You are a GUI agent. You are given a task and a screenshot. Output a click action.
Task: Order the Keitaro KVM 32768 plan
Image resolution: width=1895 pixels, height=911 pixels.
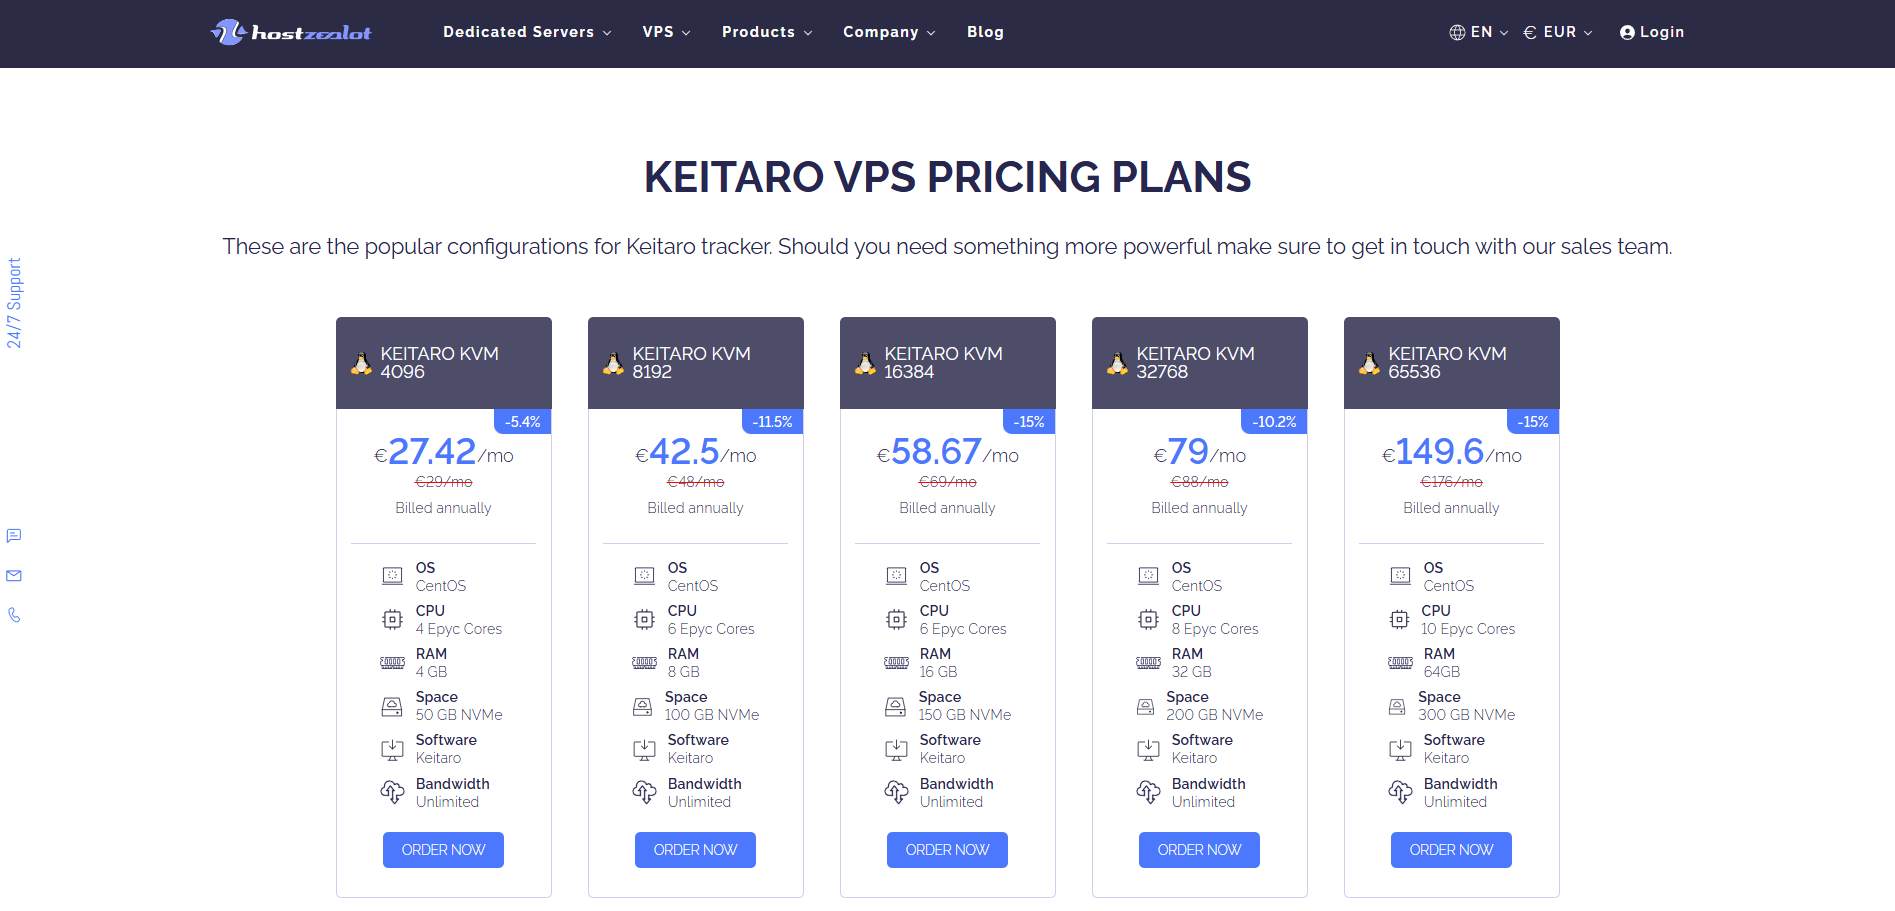1199,850
